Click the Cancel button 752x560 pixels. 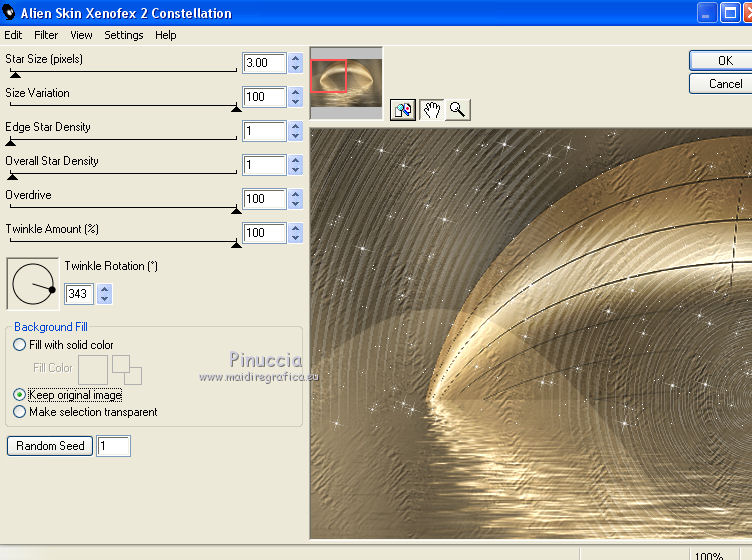[x=720, y=84]
